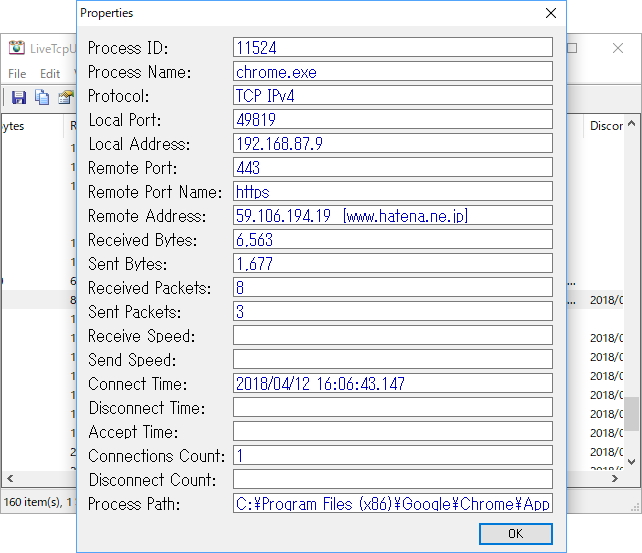This screenshot has width=642, height=553.
Task: Click the Received Bytes field 6,563
Action: coord(393,239)
